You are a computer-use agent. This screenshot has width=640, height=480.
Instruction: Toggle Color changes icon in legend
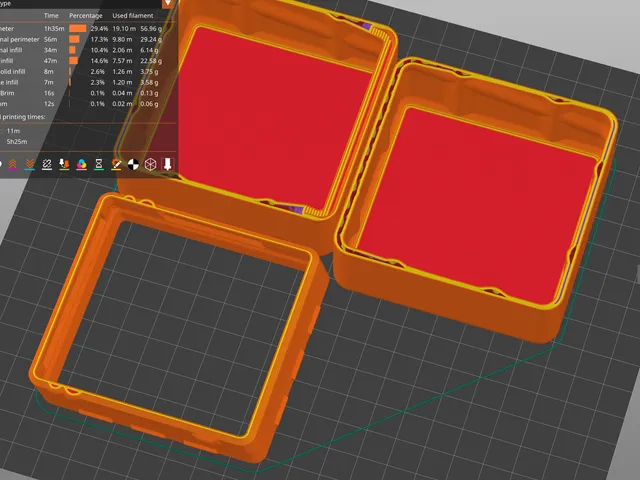tap(82, 164)
